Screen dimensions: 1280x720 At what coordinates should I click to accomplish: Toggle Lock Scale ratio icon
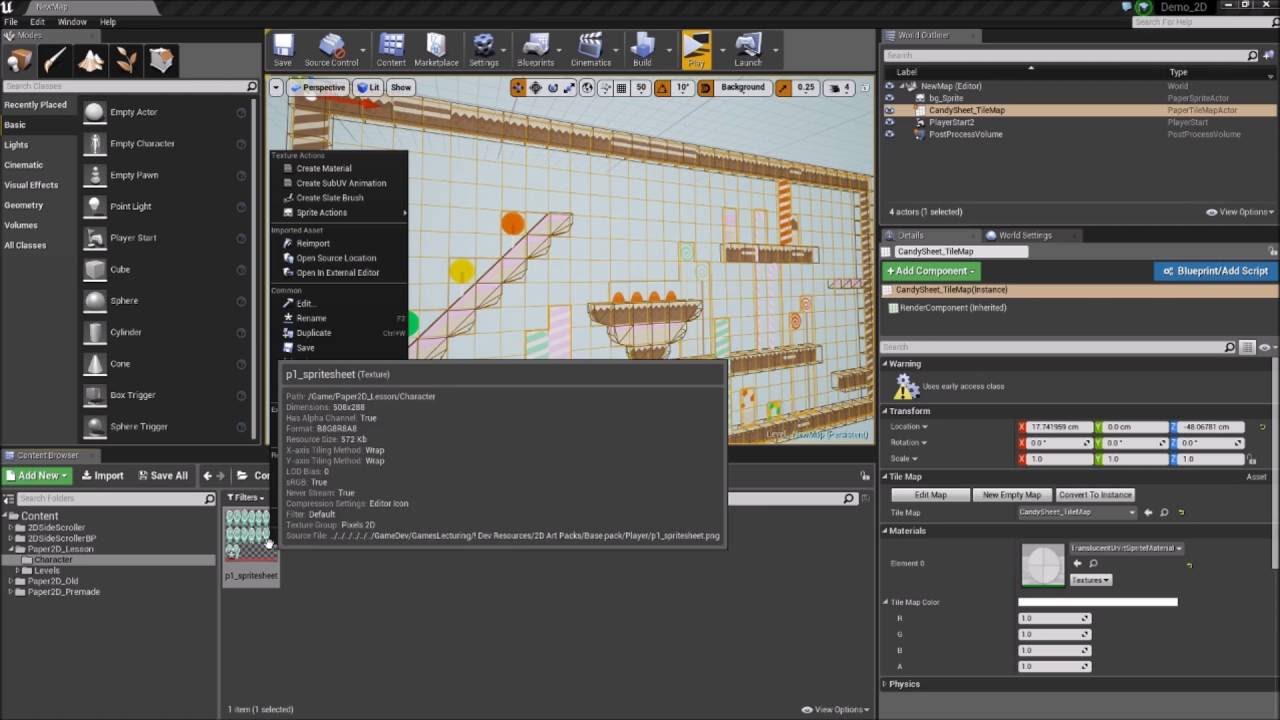[x=1251, y=459]
